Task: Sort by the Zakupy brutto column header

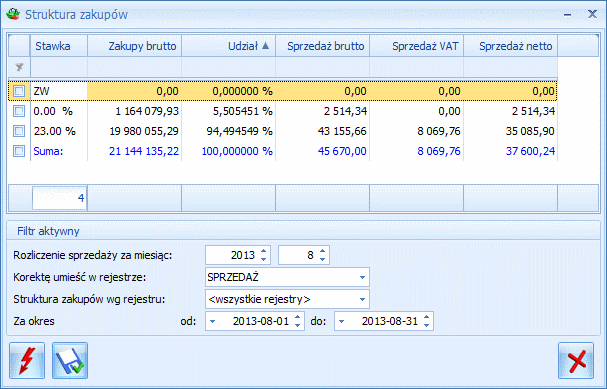Action: (135, 46)
